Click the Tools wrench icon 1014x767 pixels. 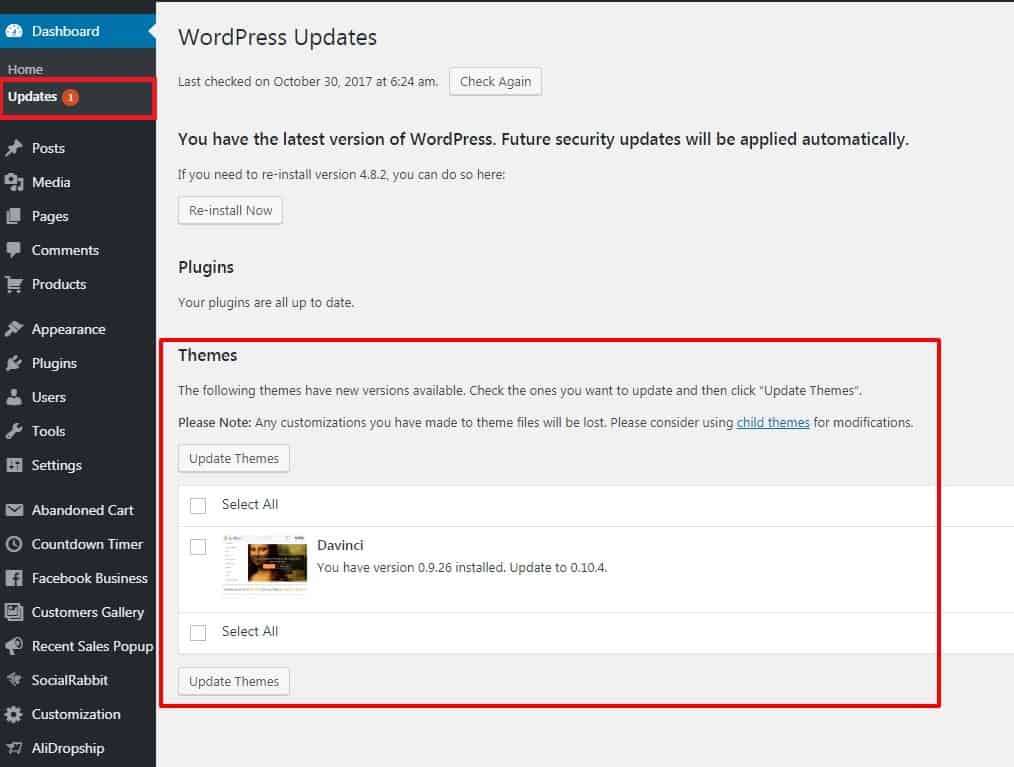point(14,431)
